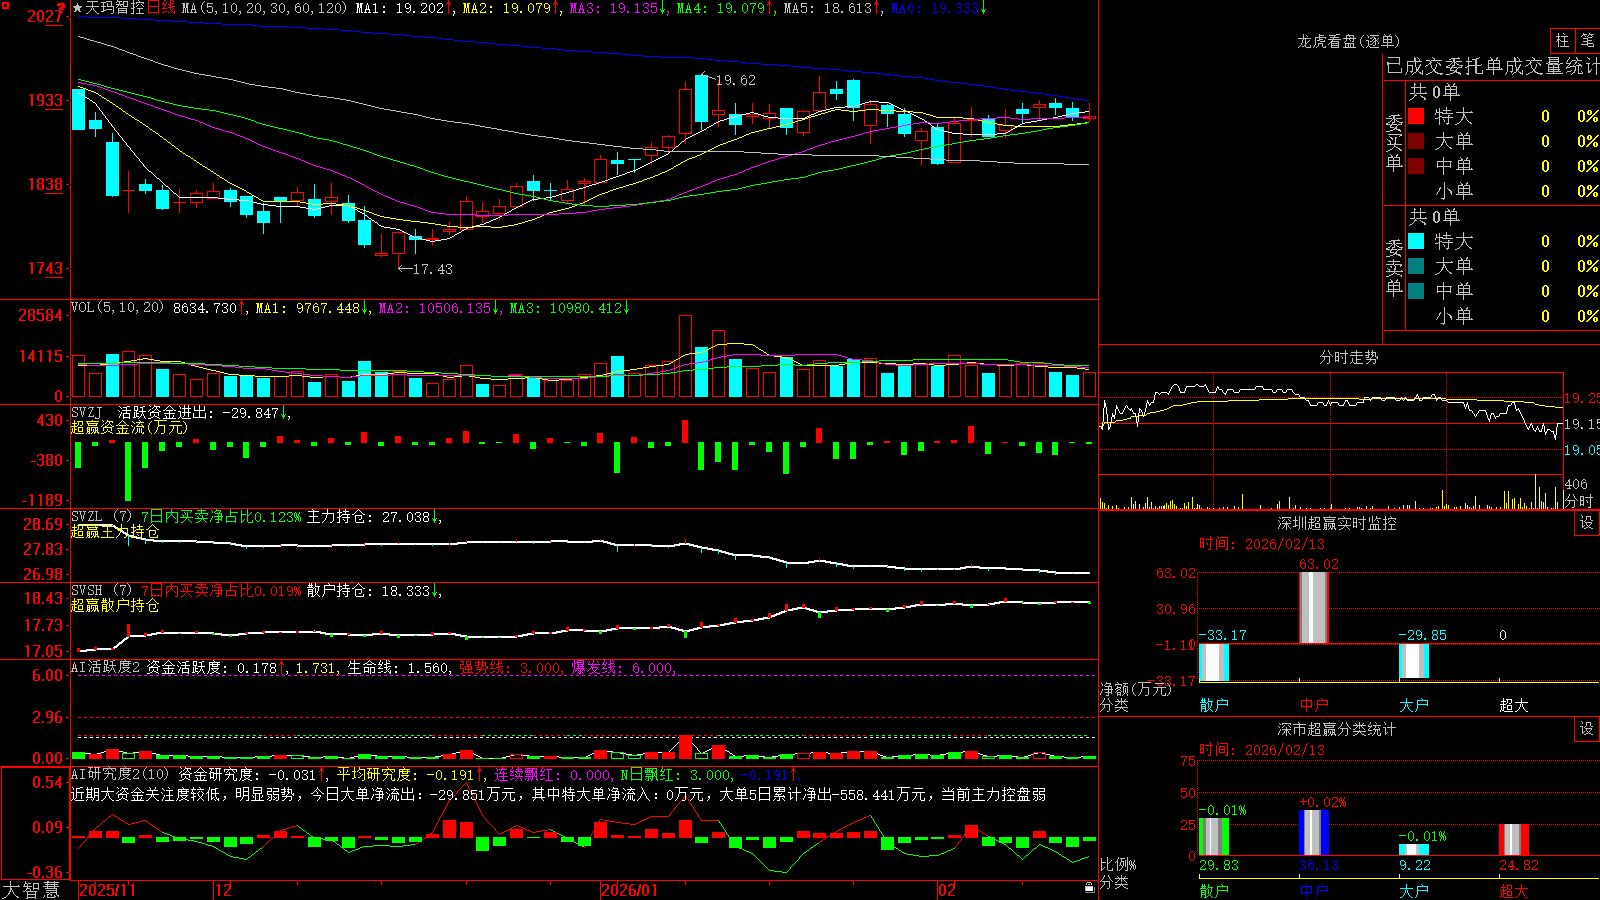This screenshot has height=900, width=1600.
Task: Click the blue 中户 36.13 bar in 分类统计
Action: pyautogui.click(x=1313, y=833)
